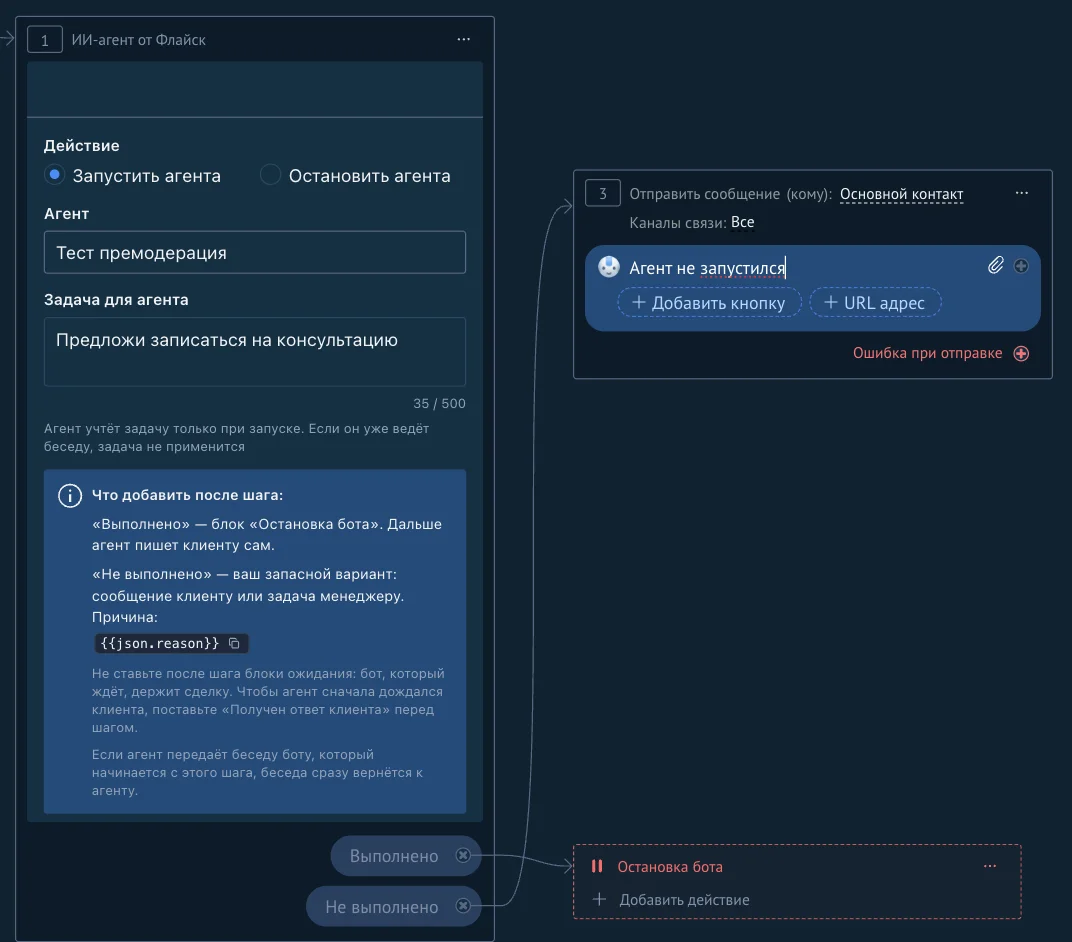Click the pause icon of Остановка бота

click(597, 866)
